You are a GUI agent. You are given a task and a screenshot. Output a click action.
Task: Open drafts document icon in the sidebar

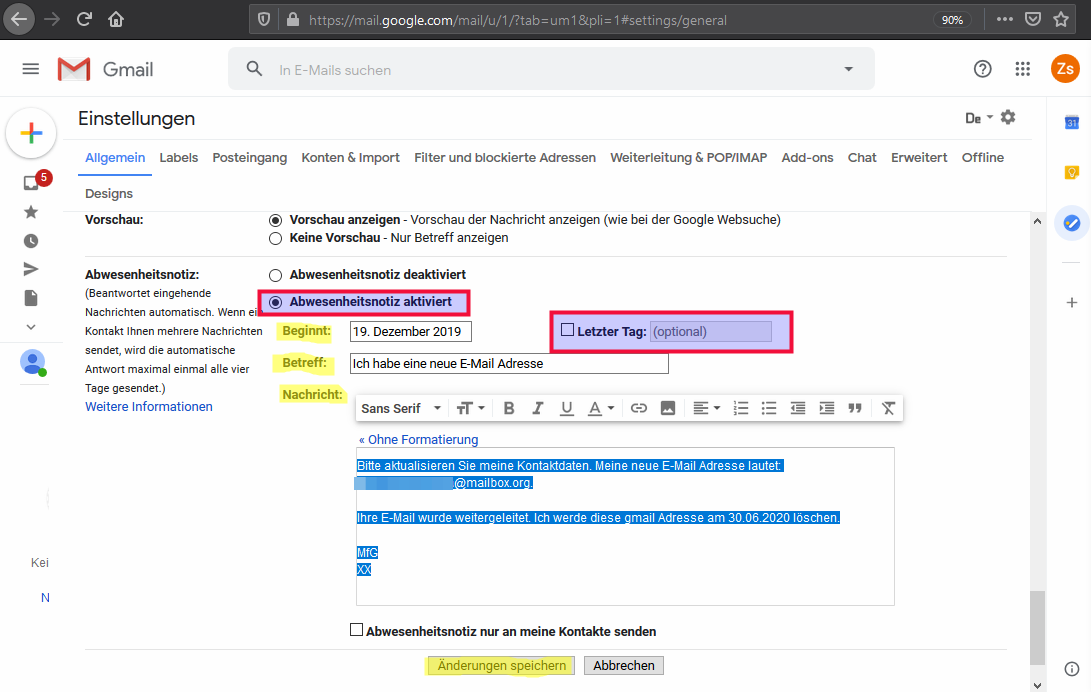click(31, 298)
